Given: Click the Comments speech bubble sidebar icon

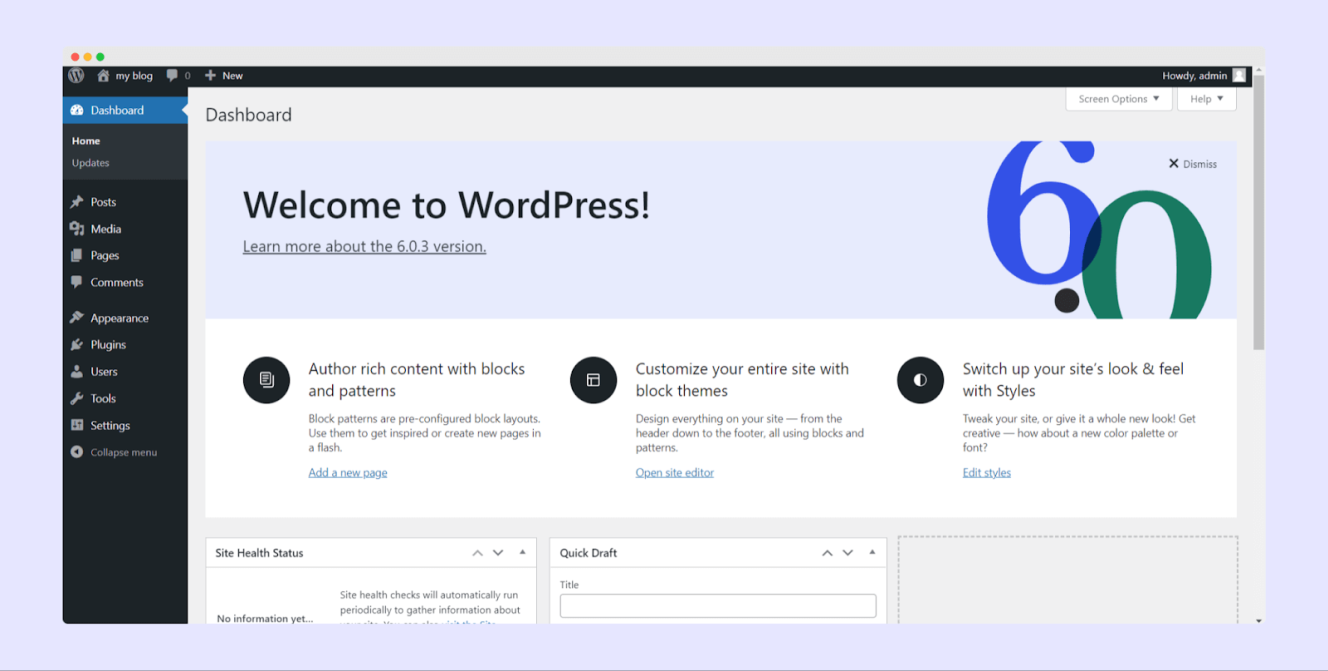Looking at the screenshot, I should (x=77, y=282).
